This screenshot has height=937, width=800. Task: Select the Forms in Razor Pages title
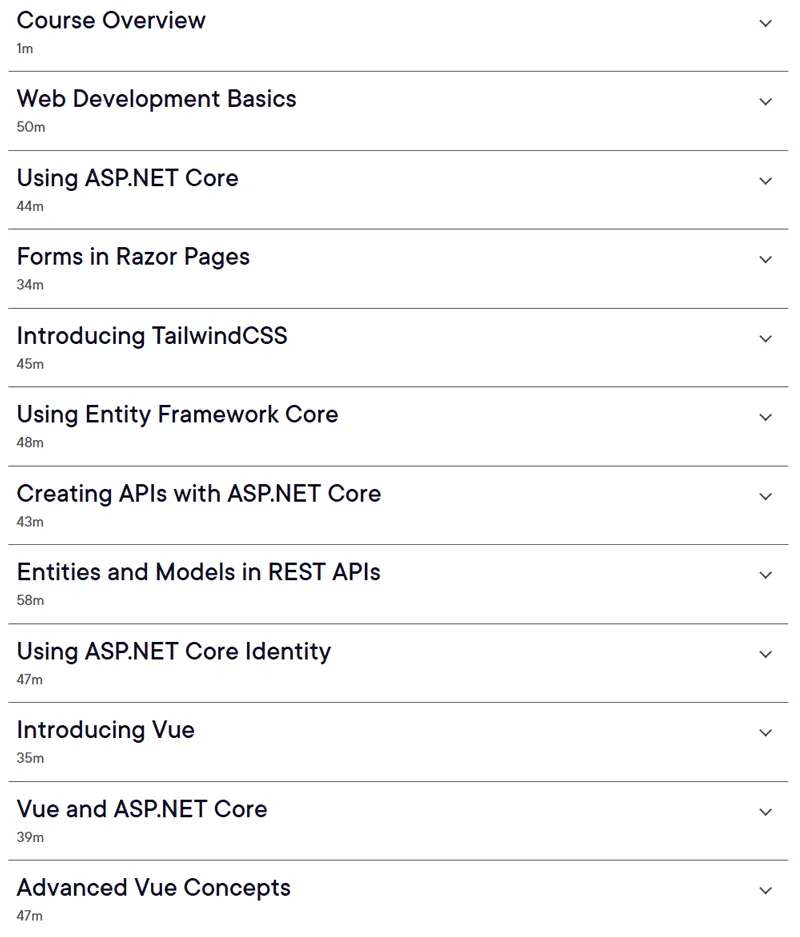tap(133, 257)
